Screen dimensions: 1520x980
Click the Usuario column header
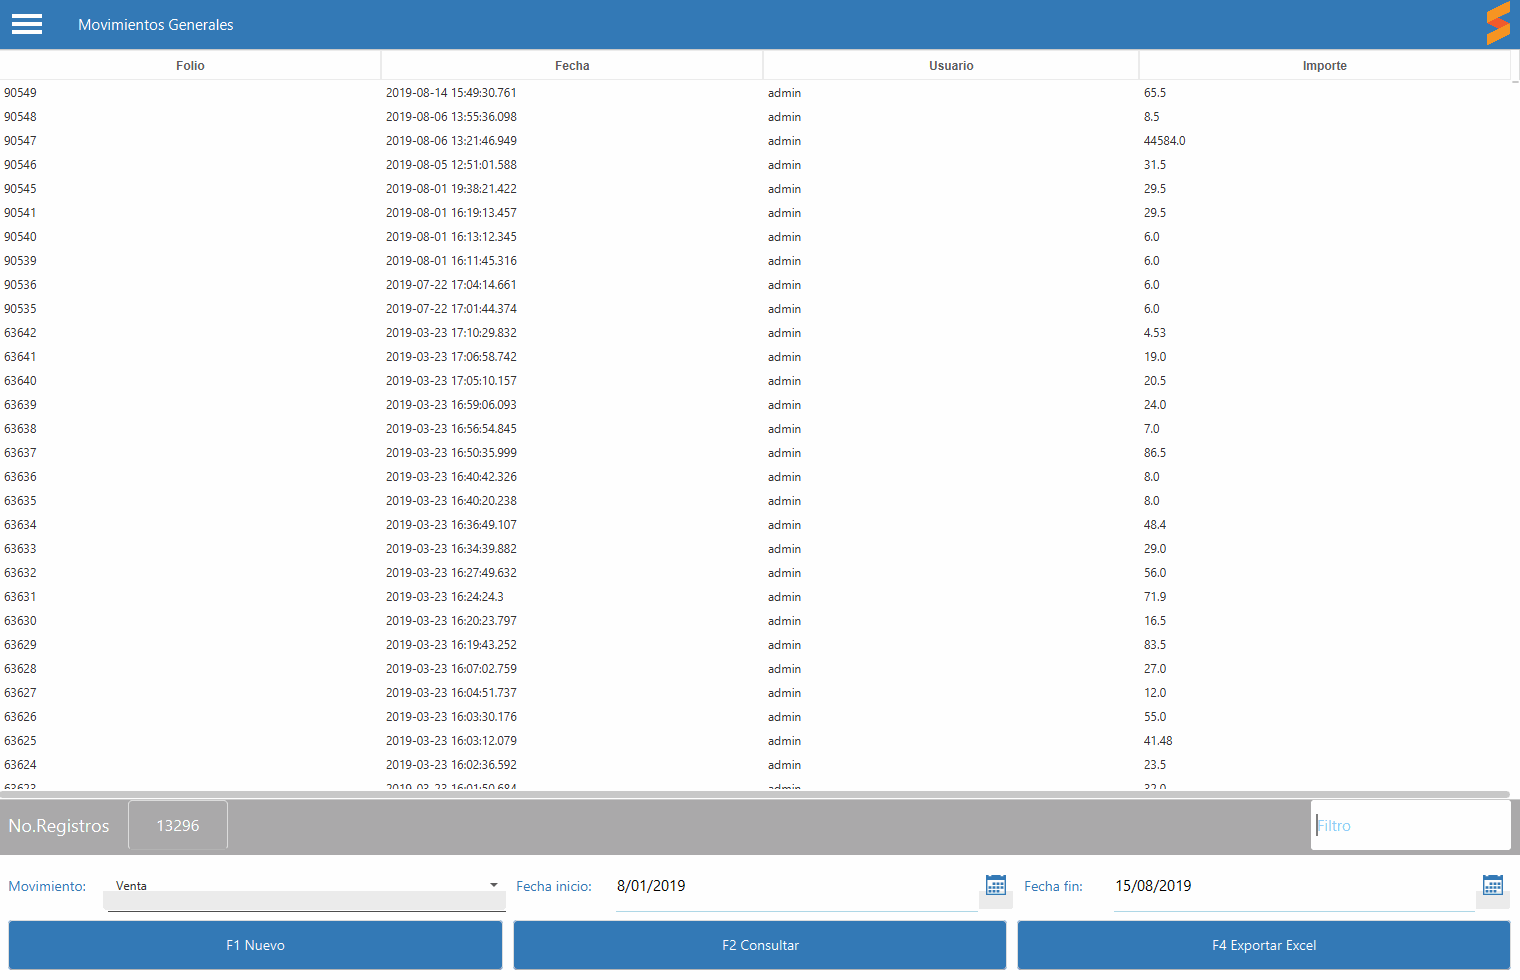[950, 66]
